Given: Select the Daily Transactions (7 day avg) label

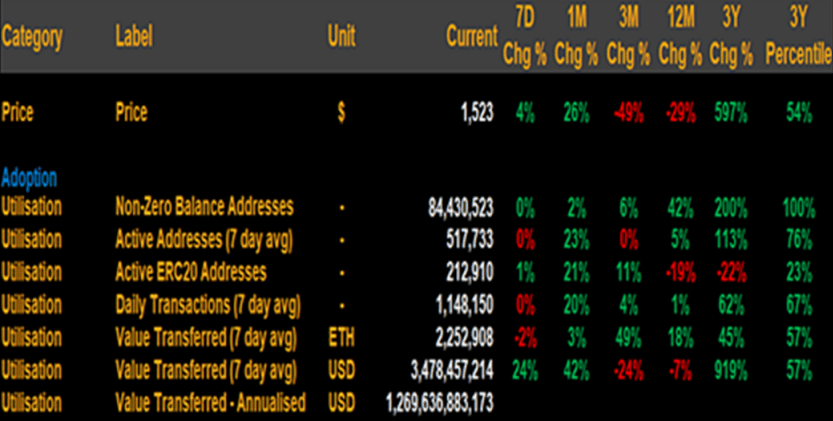Looking at the screenshot, I should [x=208, y=306].
